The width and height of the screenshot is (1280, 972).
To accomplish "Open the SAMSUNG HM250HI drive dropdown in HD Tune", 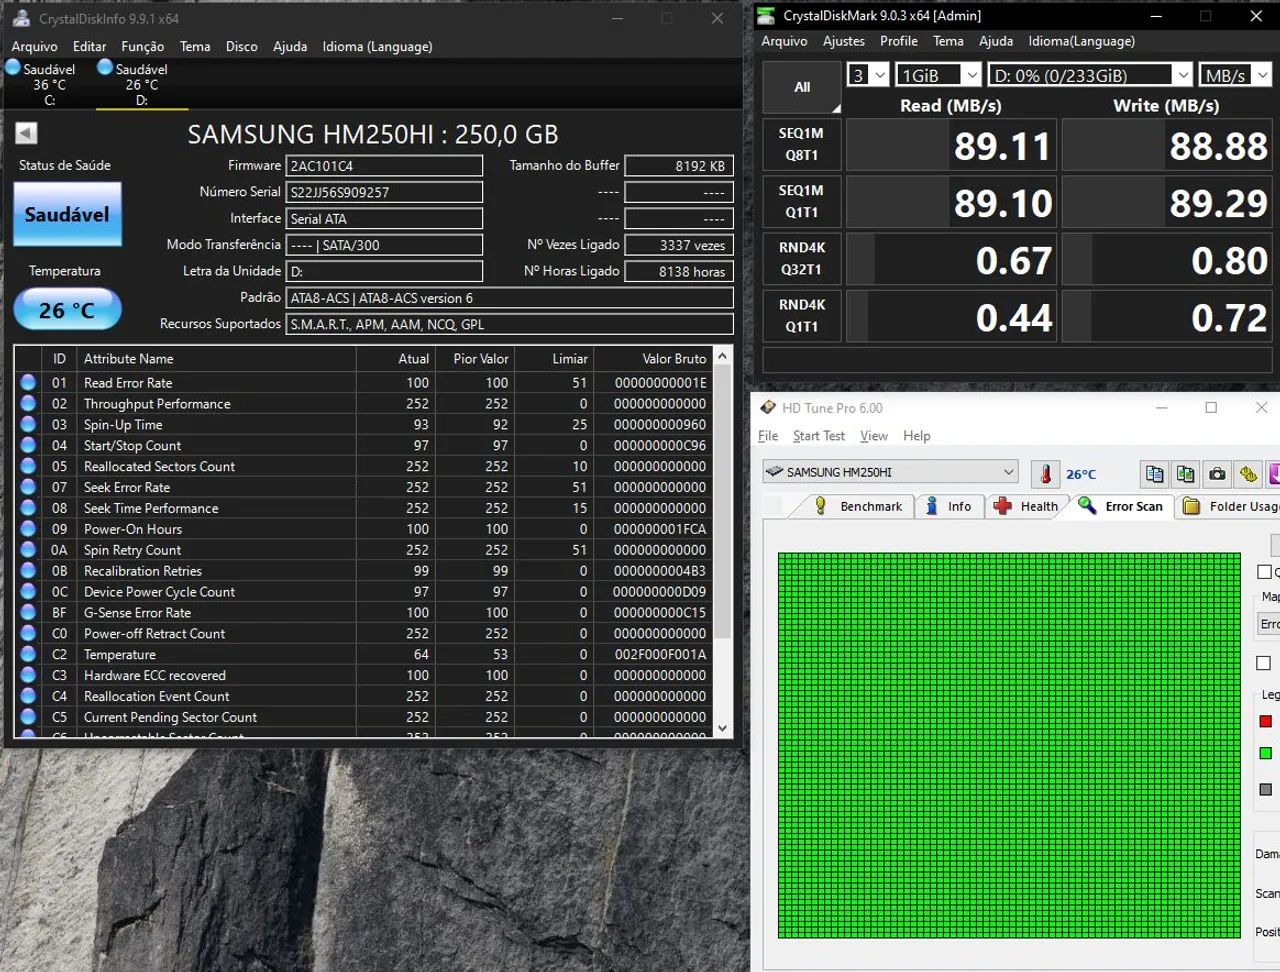I will coord(890,472).
